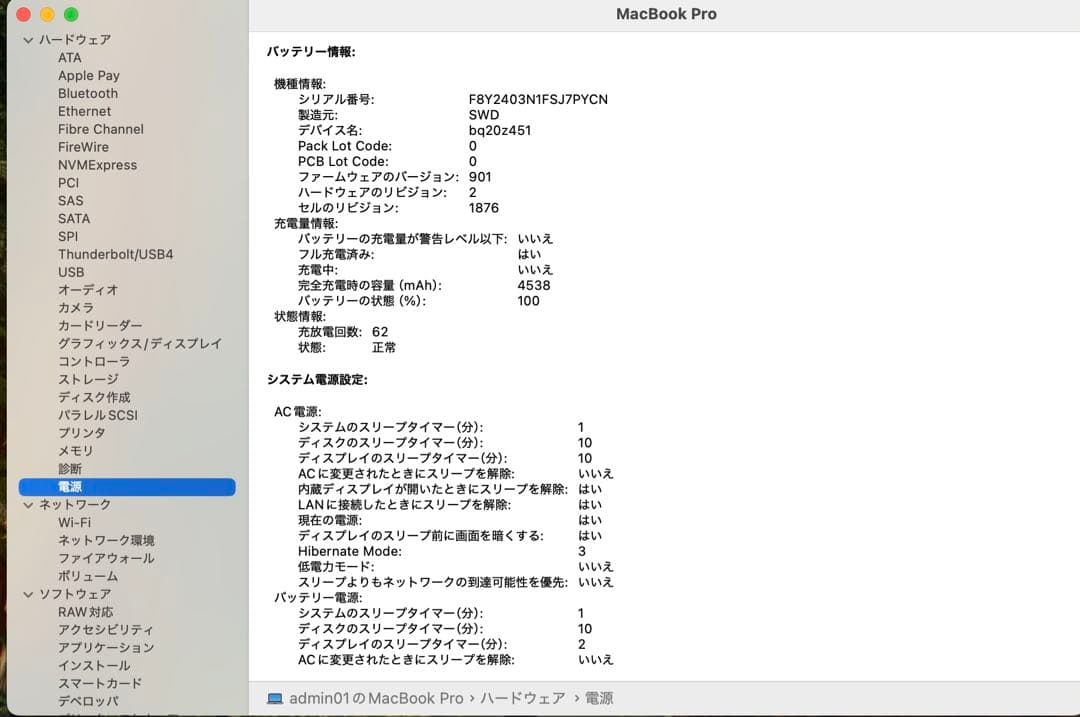This screenshot has width=1080, height=717.
Task: Select Apple Pay in the sidebar
Action: point(89,75)
